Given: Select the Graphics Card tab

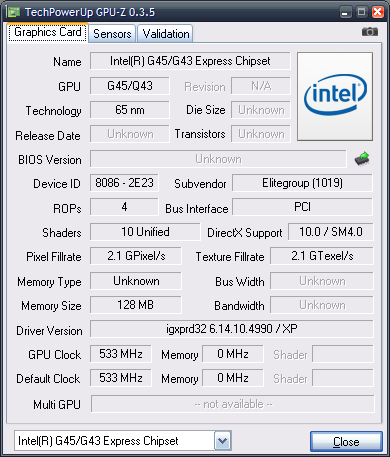Looking at the screenshot, I should point(48,32).
